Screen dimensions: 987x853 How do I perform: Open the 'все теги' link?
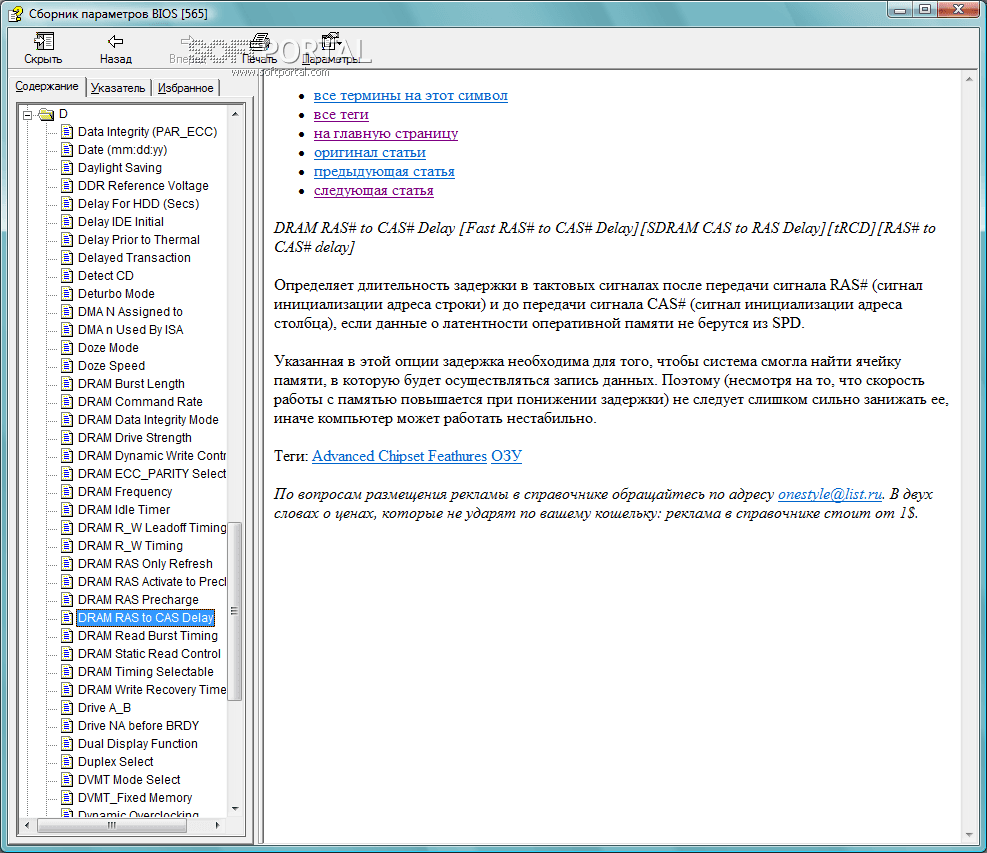point(341,115)
